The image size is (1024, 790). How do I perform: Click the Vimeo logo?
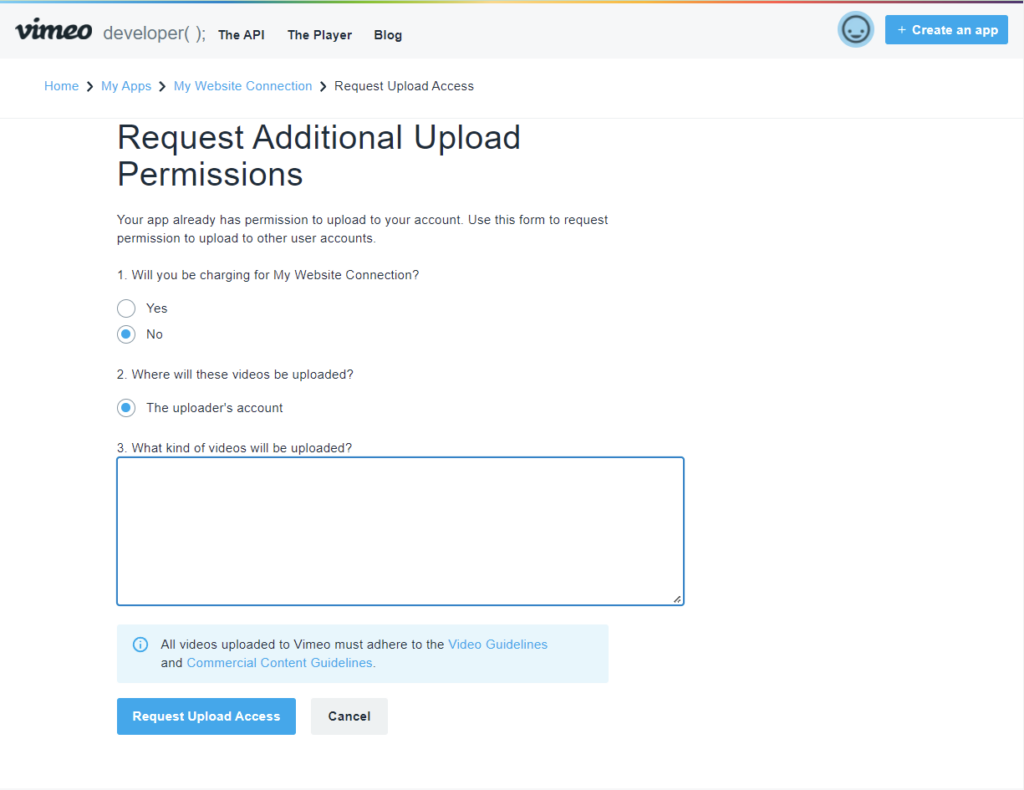(54, 31)
